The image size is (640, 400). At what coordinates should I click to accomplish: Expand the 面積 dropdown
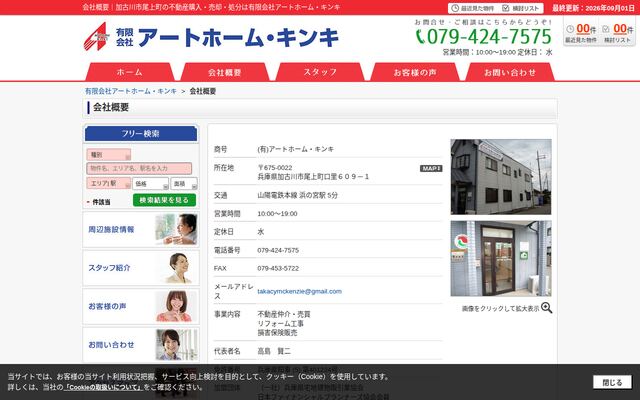tap(184, 184)
